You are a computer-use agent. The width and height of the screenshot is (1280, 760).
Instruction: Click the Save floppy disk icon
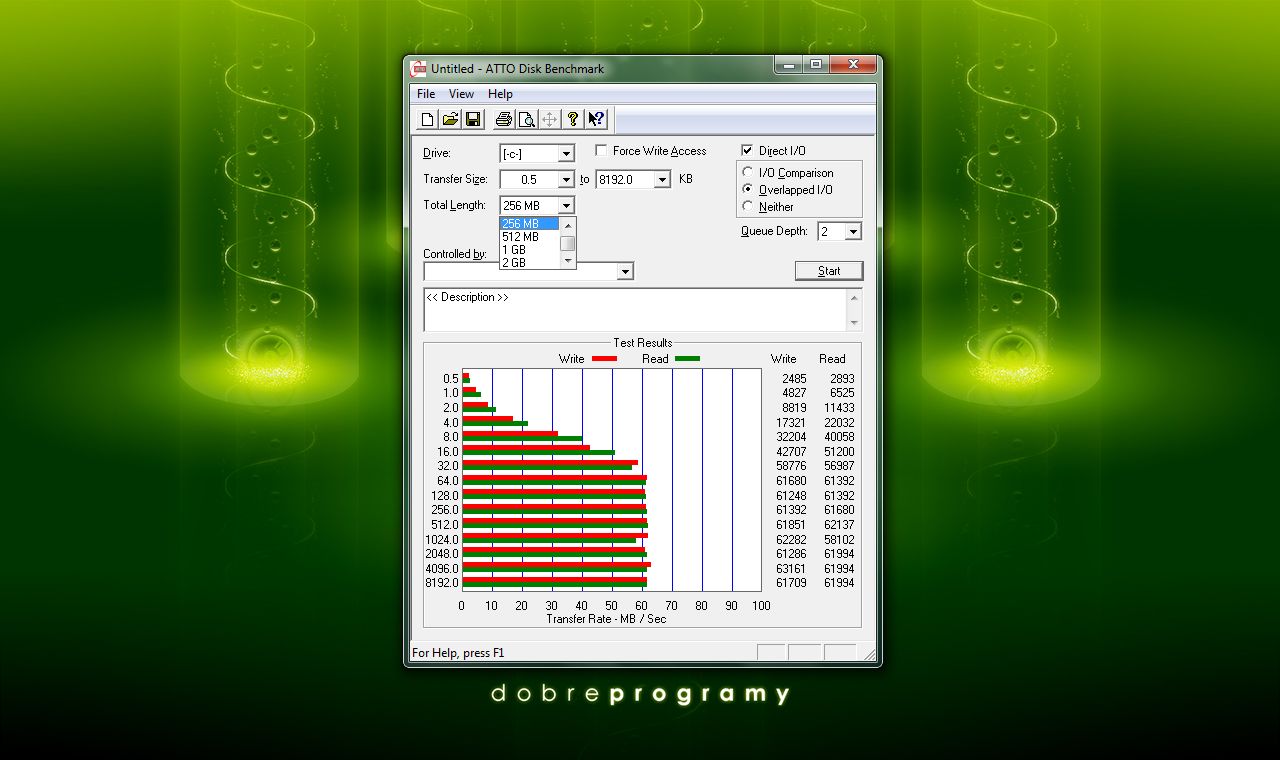pos(473,120)
